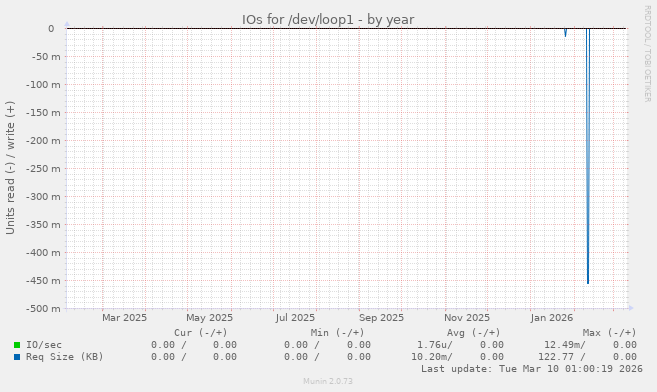657x392 pixels.
Task: Click the '-450 m' y-axis label
Action: click(x=43, y=281)
